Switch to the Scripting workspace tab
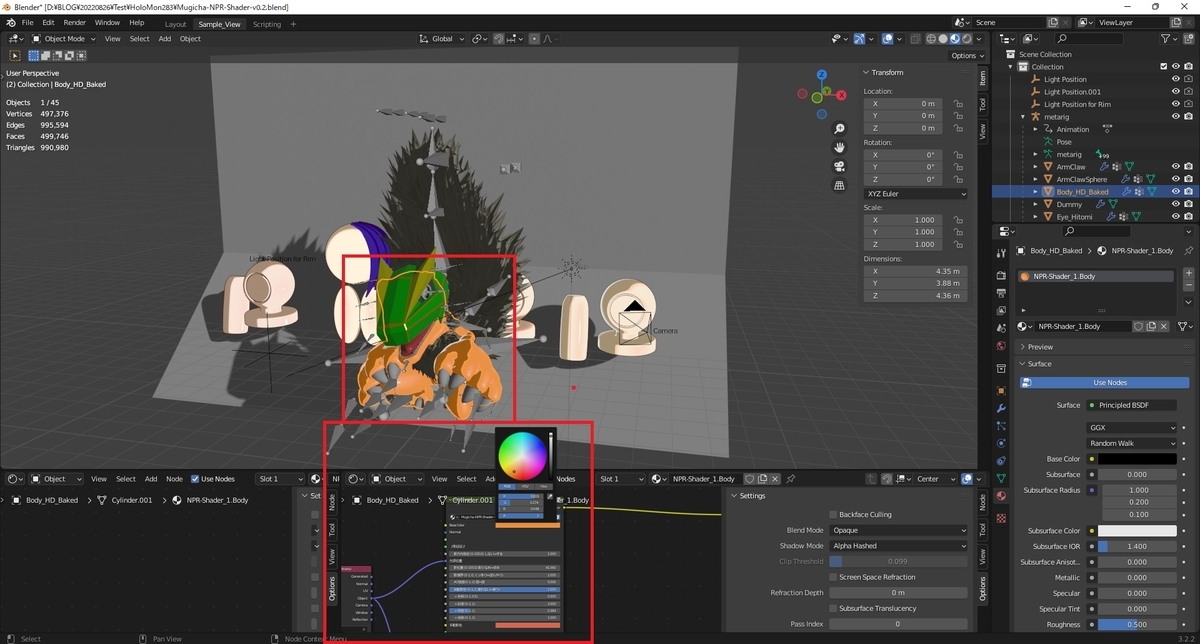1200x644 pixels. point(267,23)
